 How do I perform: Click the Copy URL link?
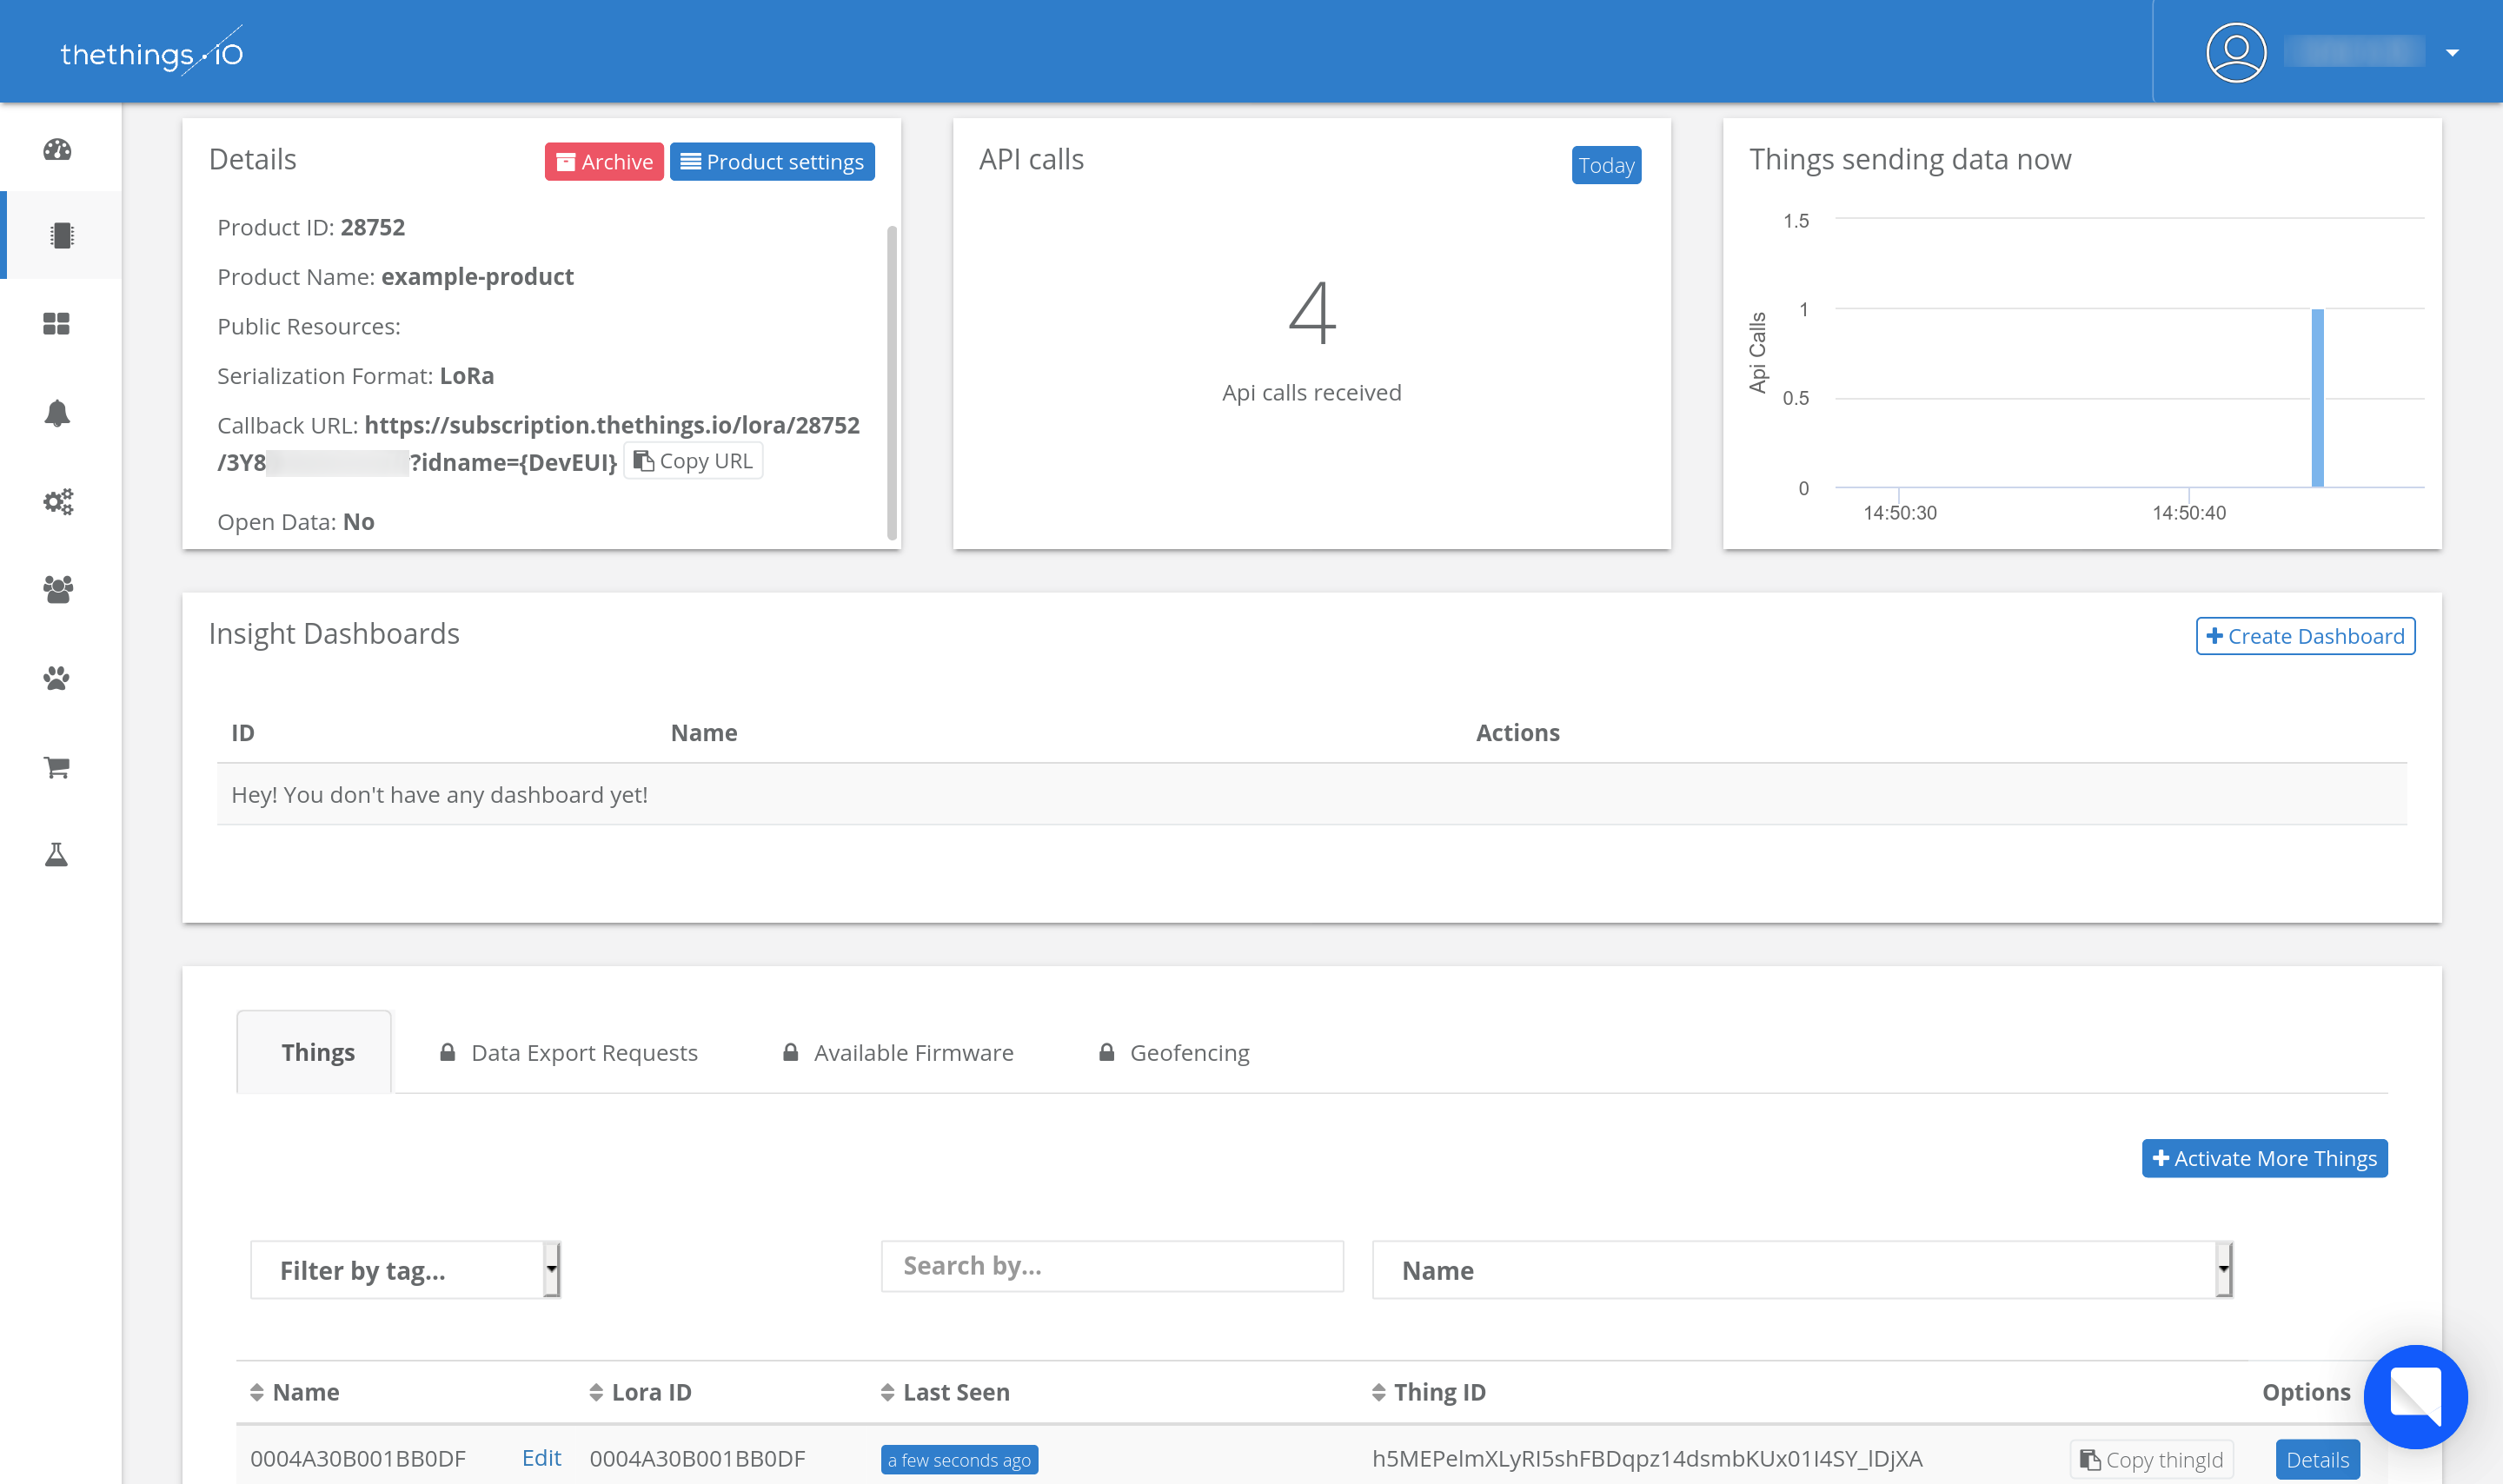point(693,461)
